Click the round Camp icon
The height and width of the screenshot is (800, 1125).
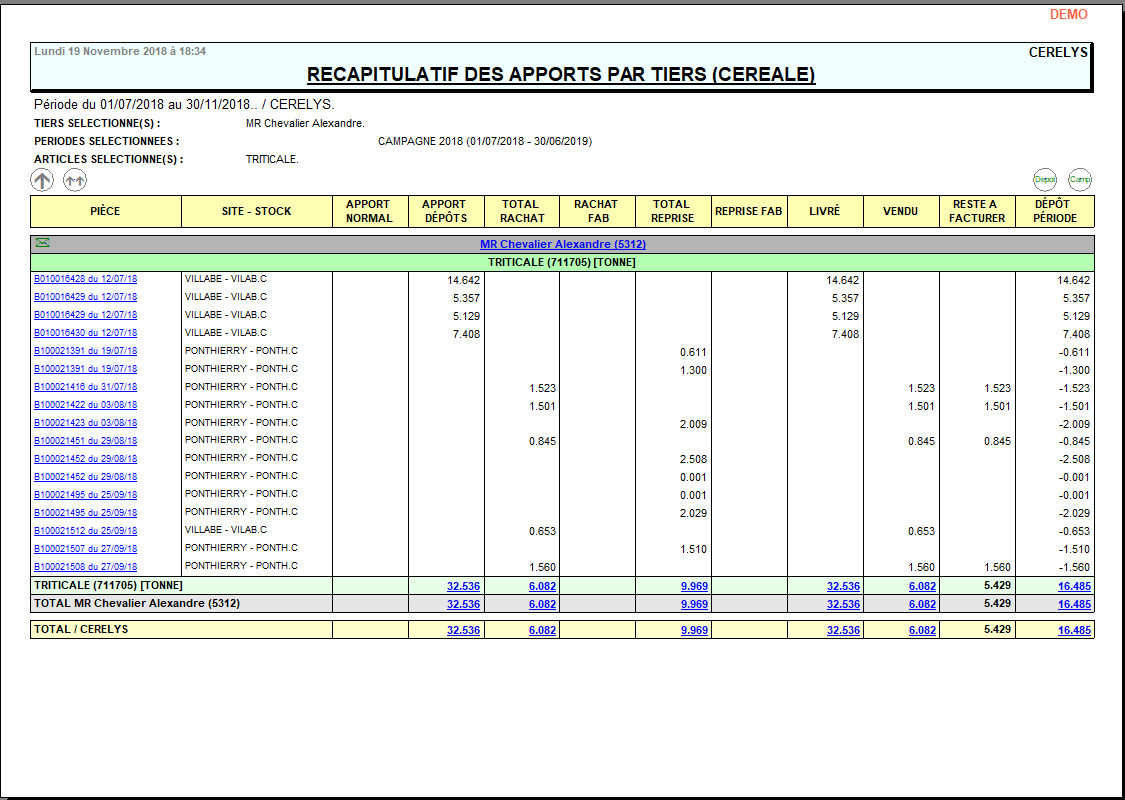click(1079, 180)
